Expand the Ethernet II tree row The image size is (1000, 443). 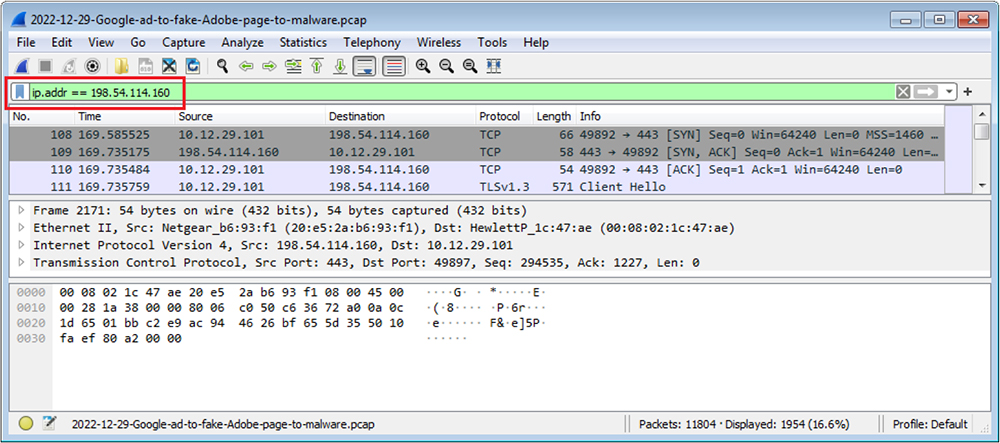click(23, 227)
